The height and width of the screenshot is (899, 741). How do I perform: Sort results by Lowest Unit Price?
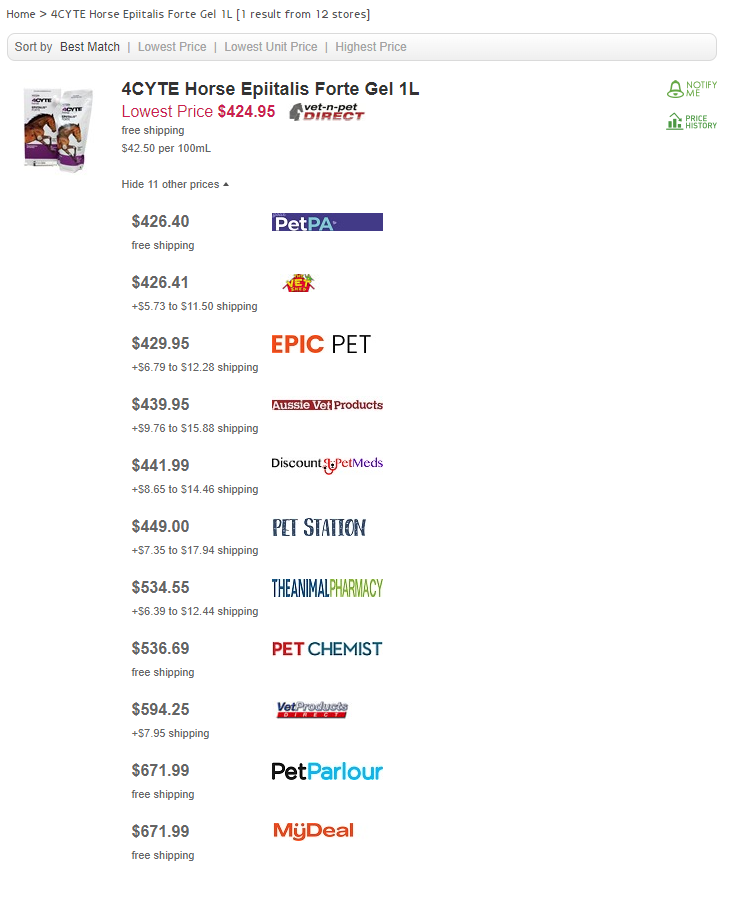[270, 47]
